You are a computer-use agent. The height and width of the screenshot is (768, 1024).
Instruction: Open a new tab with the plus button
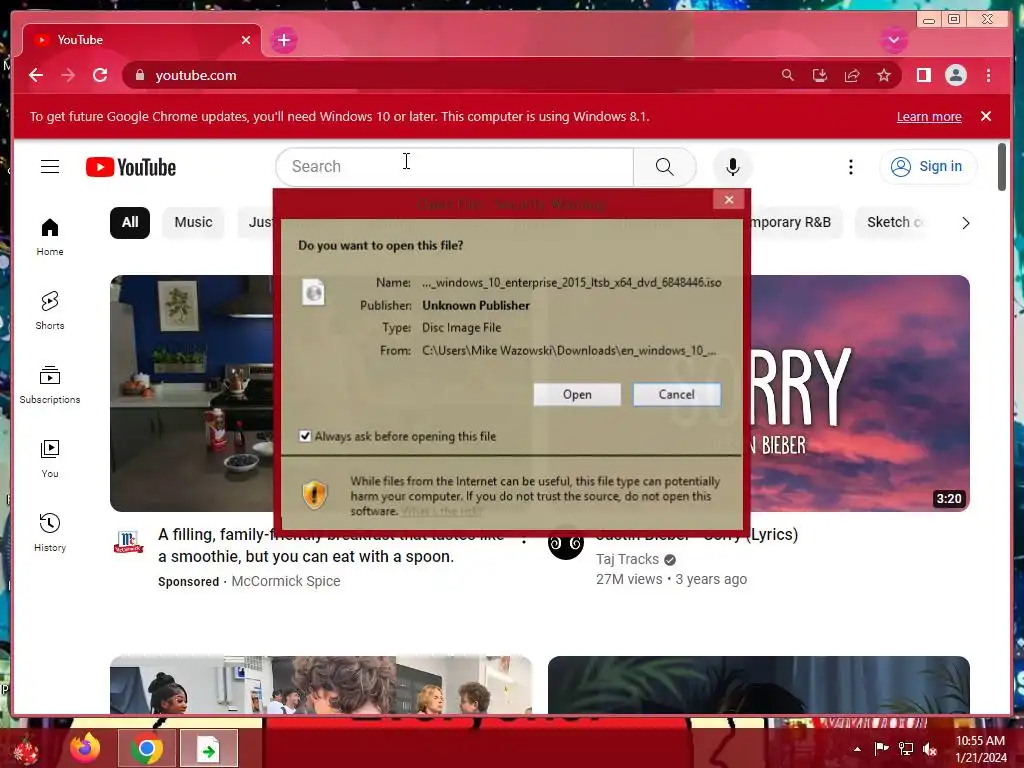pyautogui.click(x=283, y=40)
